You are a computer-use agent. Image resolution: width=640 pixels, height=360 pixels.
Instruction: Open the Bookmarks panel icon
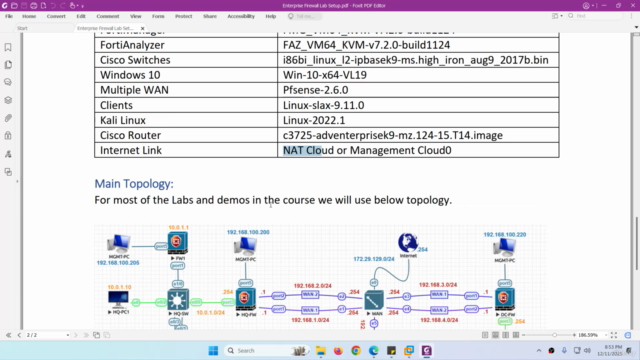(8, 47)
